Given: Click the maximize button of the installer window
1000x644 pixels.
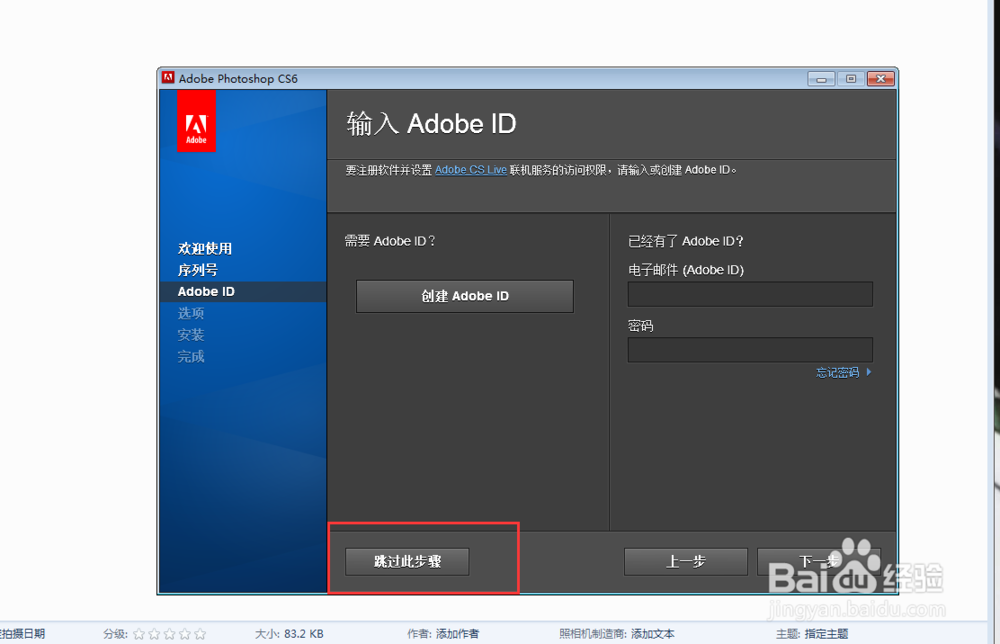Looking at the screenshot, I should tap(850, 78).
